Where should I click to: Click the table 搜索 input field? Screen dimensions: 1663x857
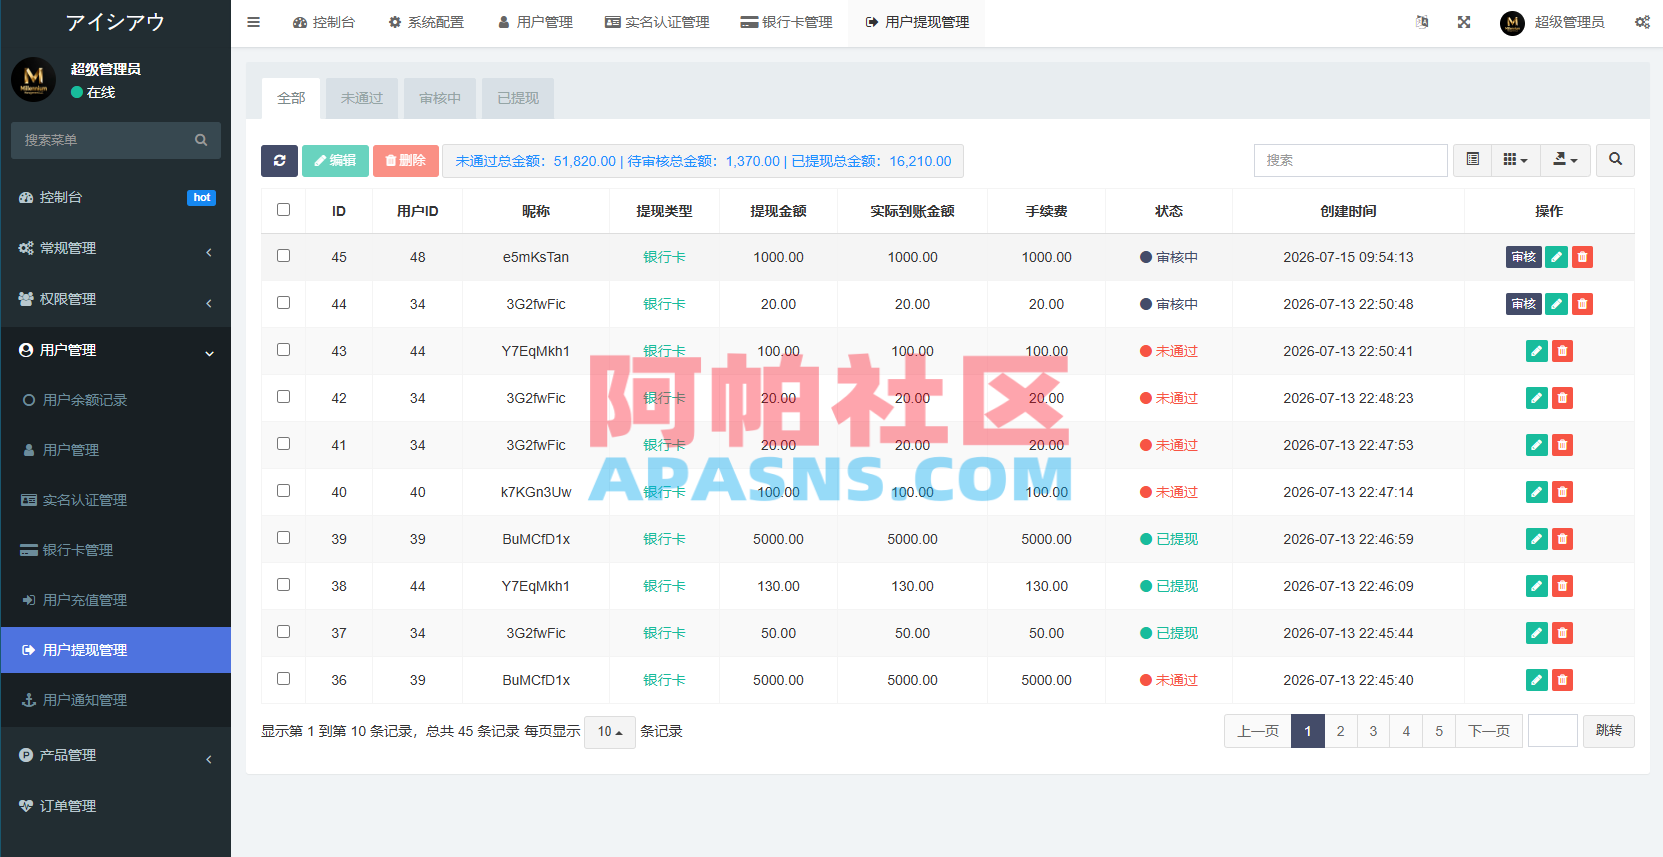[x=1350, y=160]
